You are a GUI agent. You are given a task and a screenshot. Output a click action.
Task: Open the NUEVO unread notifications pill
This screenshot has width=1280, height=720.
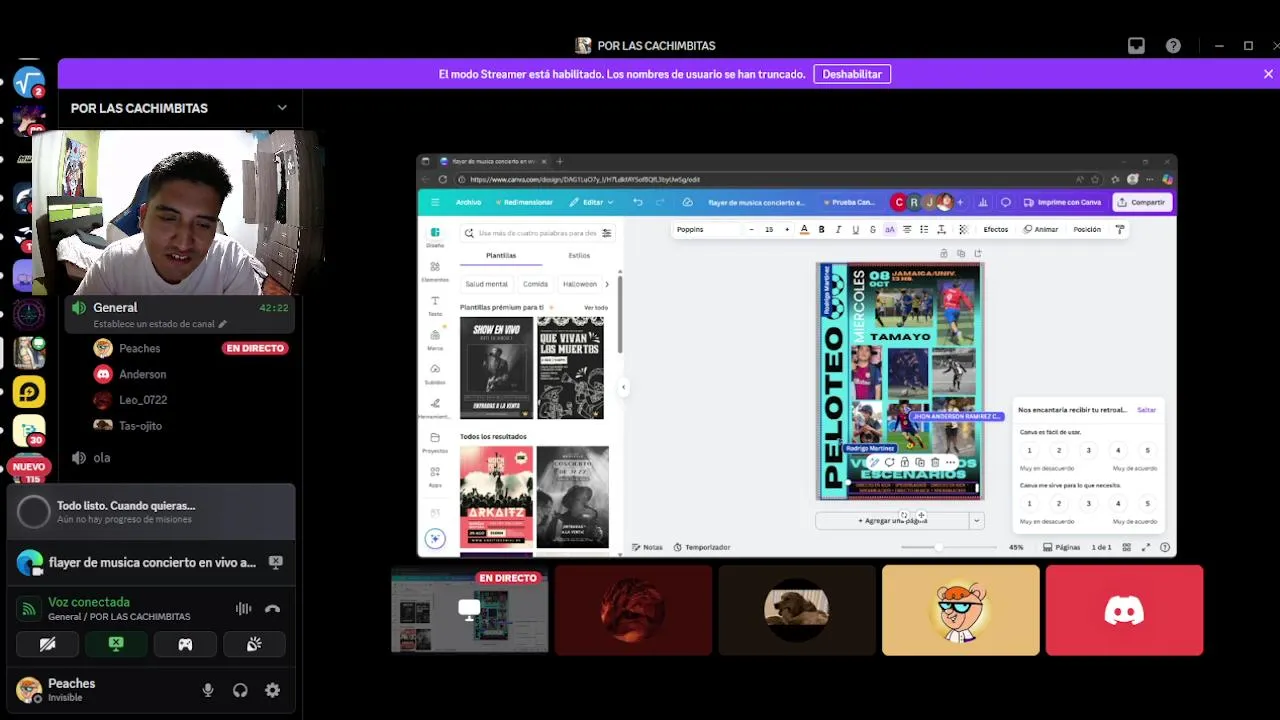pos(29,467)
